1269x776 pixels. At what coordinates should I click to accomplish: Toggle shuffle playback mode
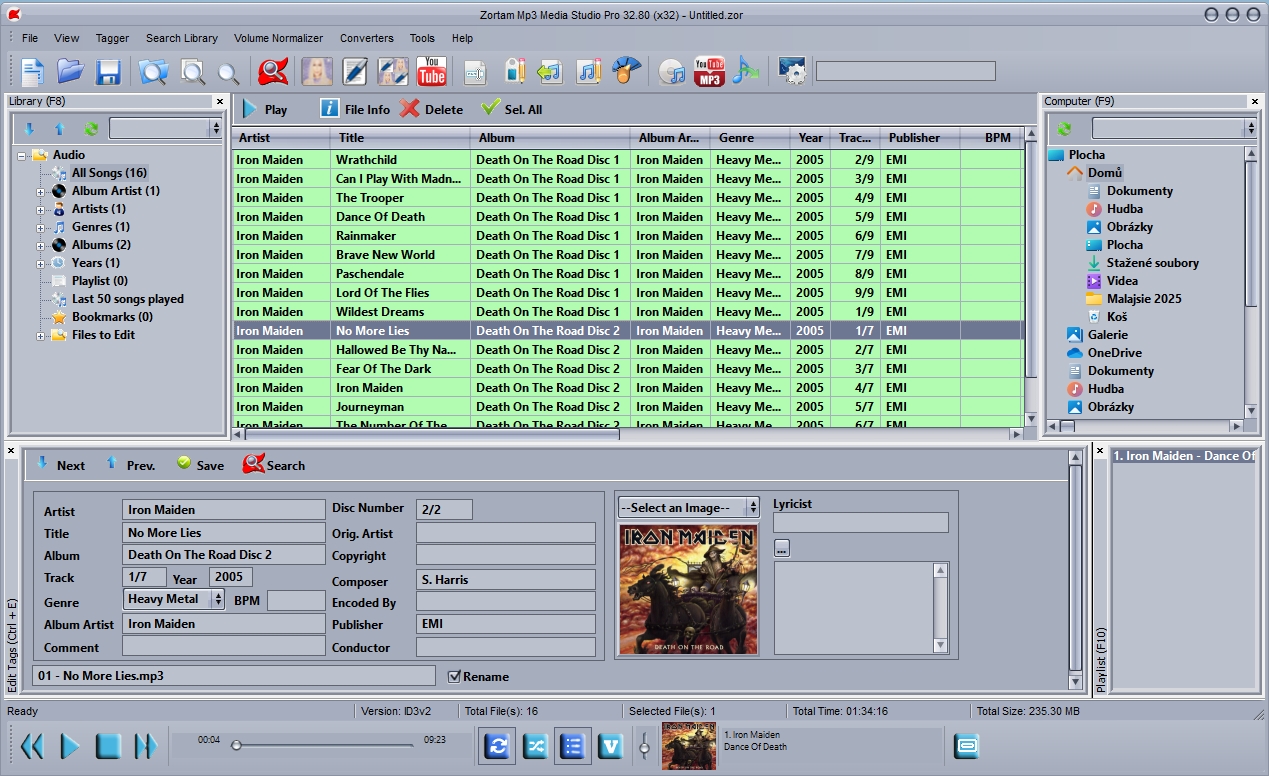click(x=535, y=746)
